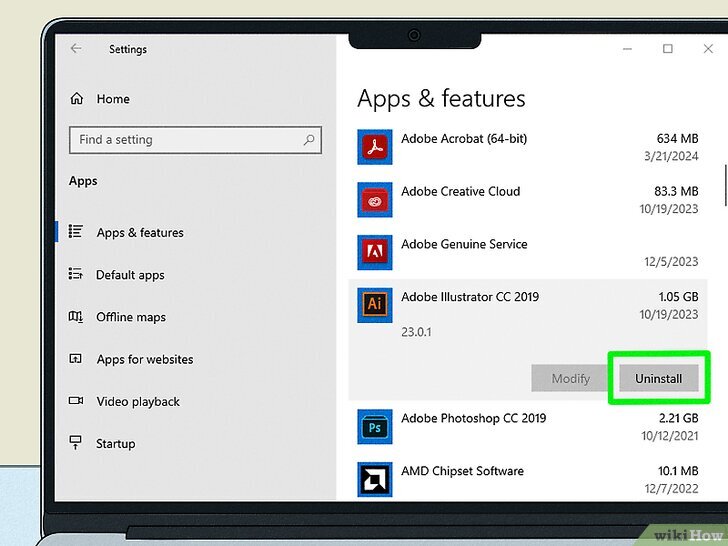Viewport: 728px width, 546px height.
Task: Click the Adobe Acrobat app icon
Action: (375, 147)
